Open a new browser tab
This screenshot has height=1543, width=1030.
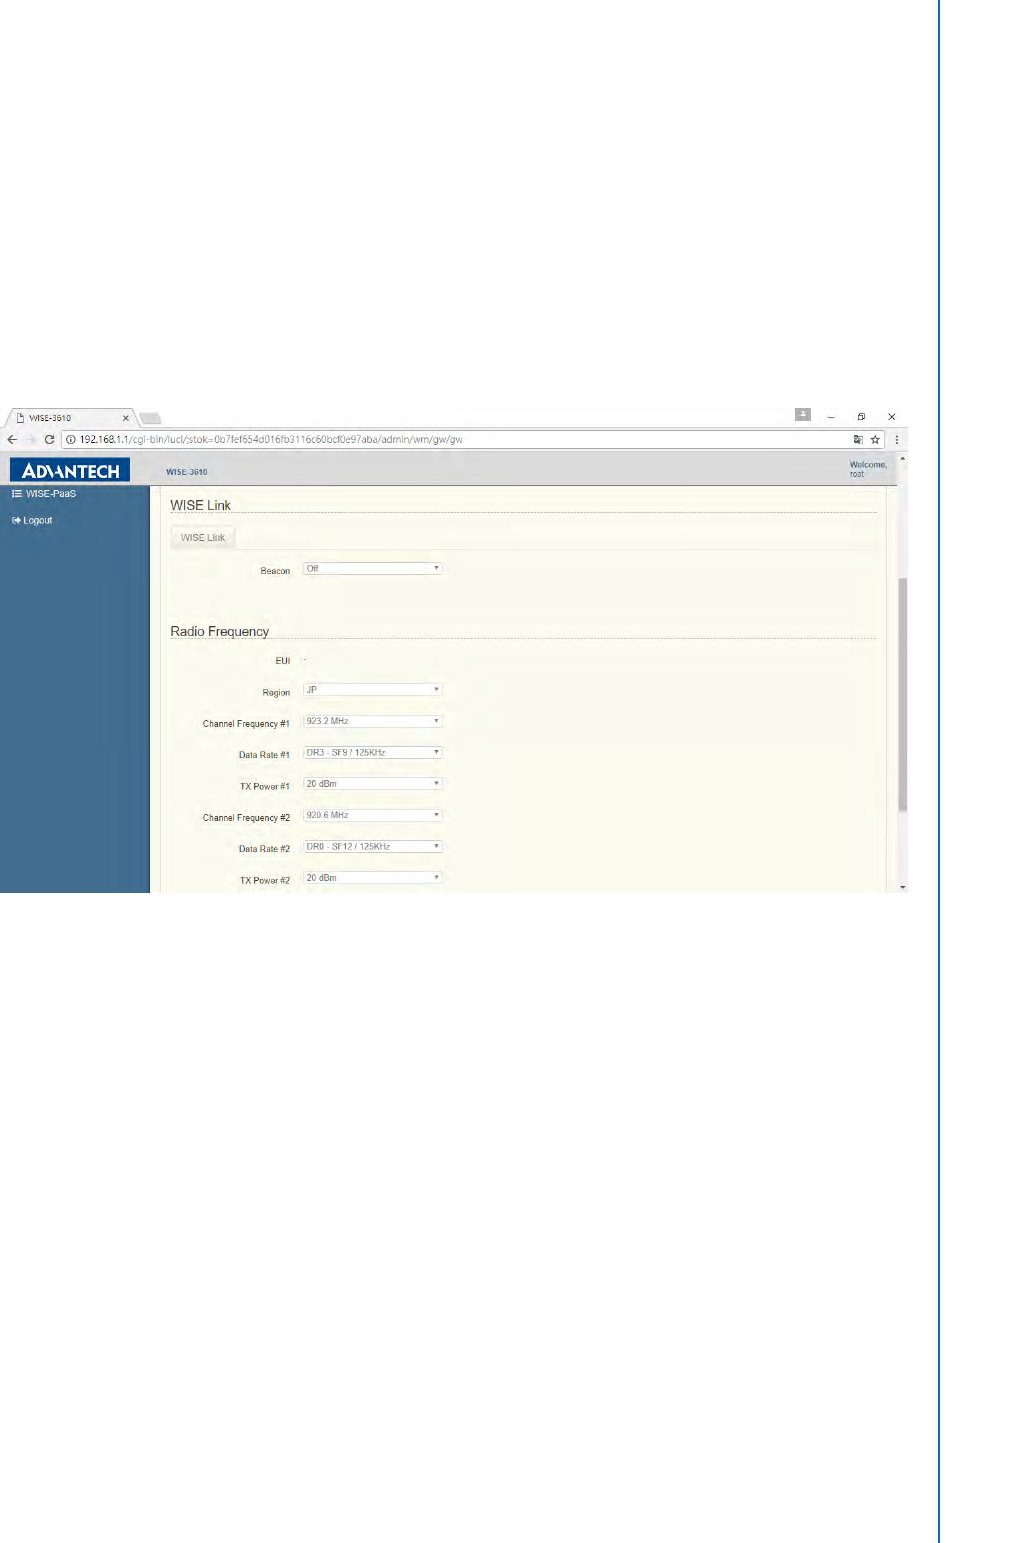[151, 418]
